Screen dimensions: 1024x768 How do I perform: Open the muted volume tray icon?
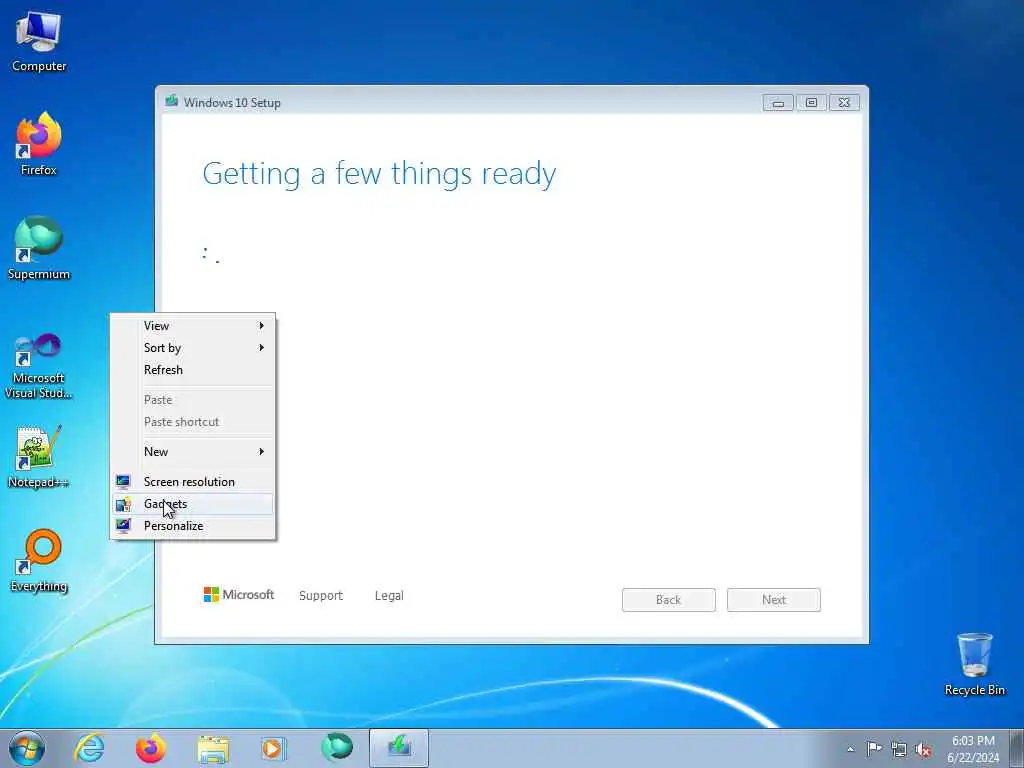click(x=923, y=749)
